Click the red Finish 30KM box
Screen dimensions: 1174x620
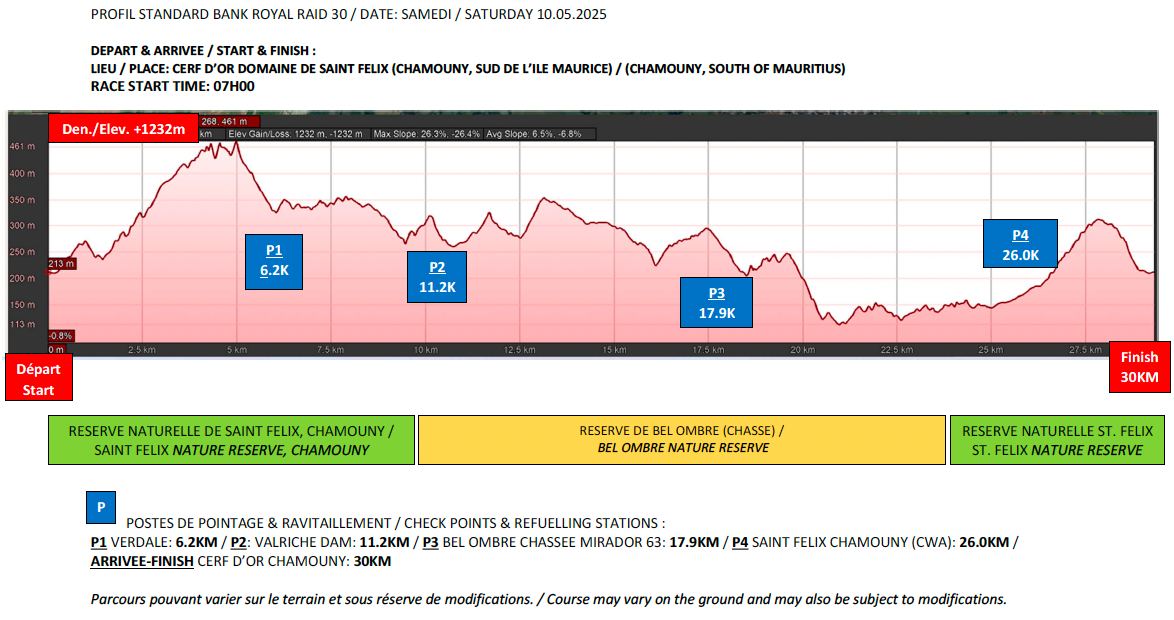point(1139,367)
